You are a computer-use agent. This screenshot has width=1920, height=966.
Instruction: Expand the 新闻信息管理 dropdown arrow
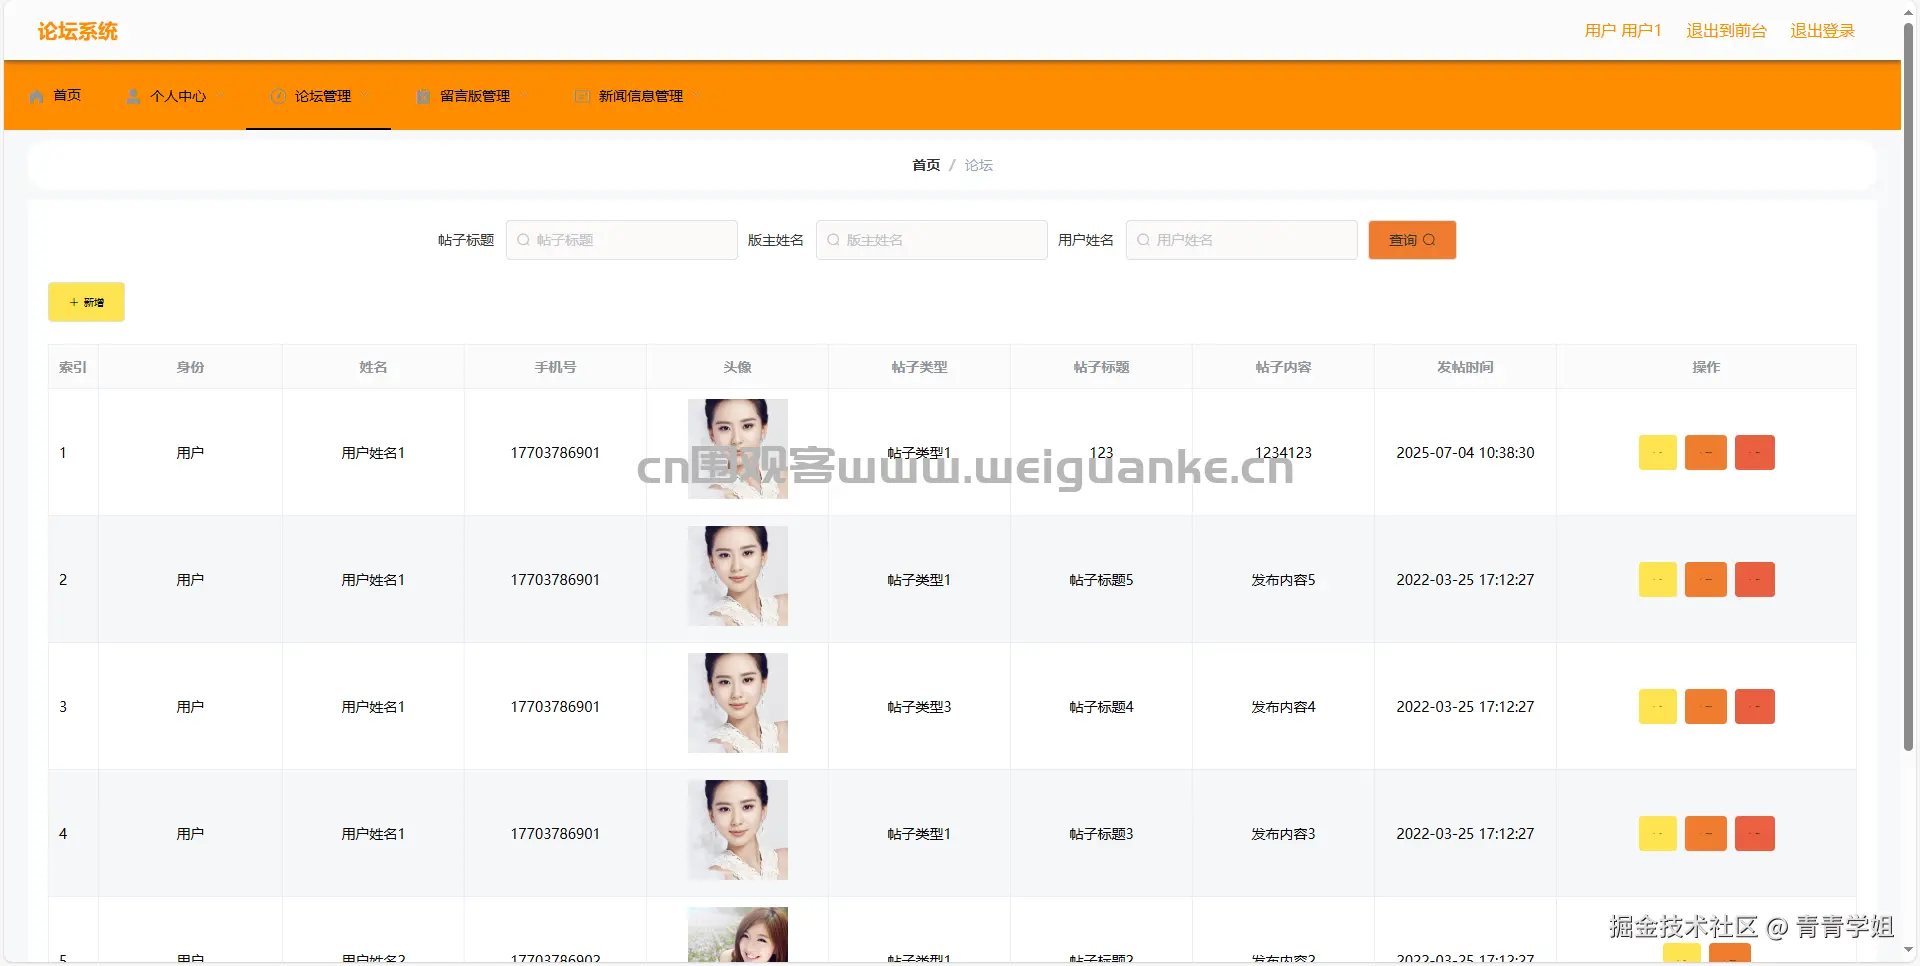click(698, 96)
